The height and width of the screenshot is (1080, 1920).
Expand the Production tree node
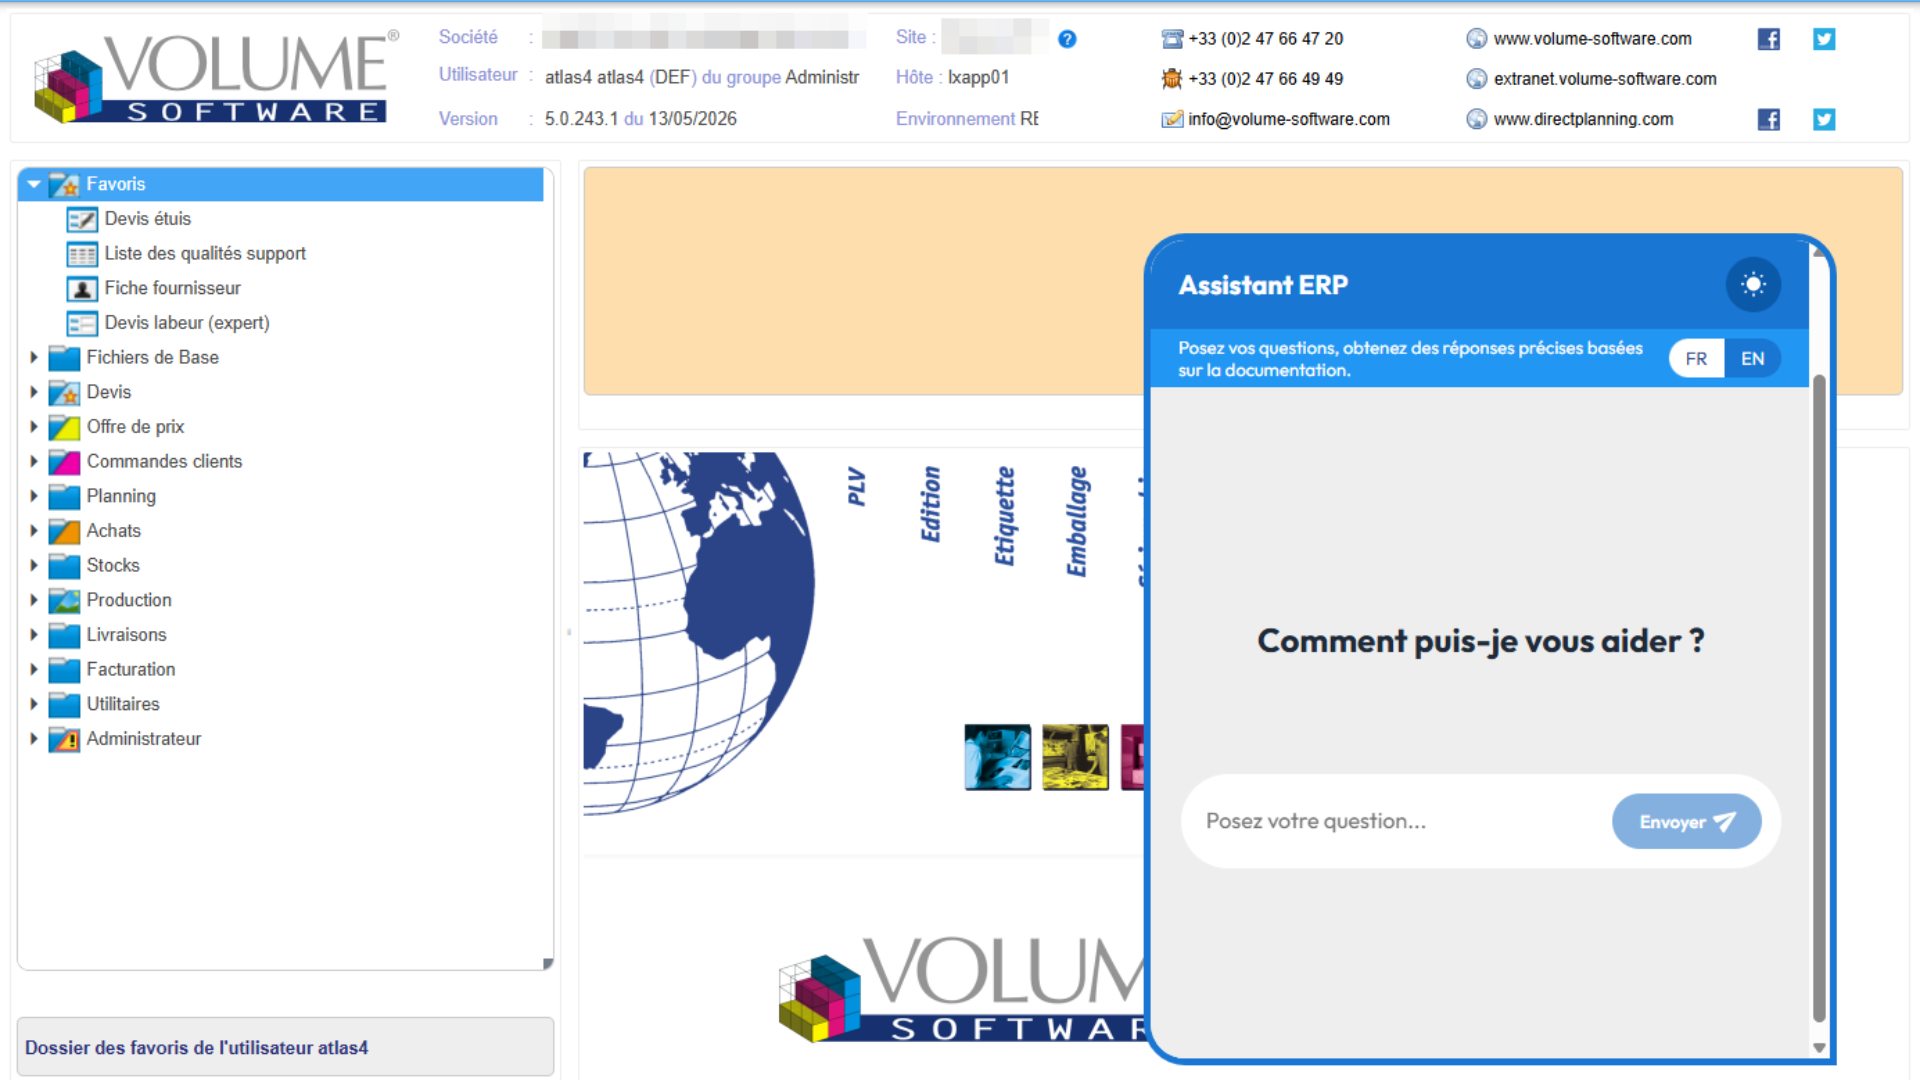pos(34,600)
